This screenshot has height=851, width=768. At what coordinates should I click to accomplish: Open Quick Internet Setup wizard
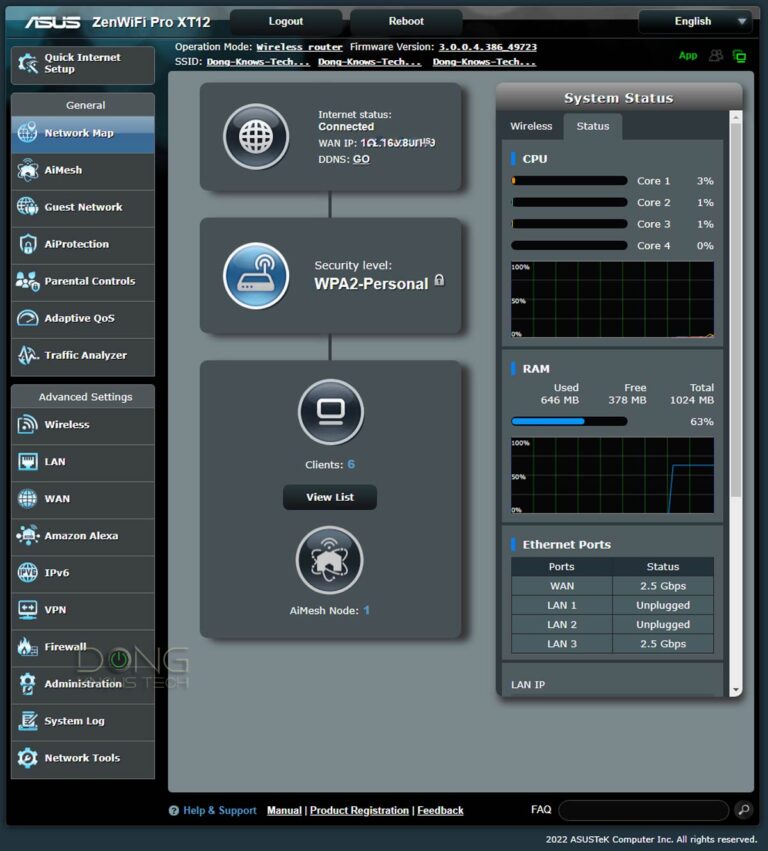[x=83, y=64]
